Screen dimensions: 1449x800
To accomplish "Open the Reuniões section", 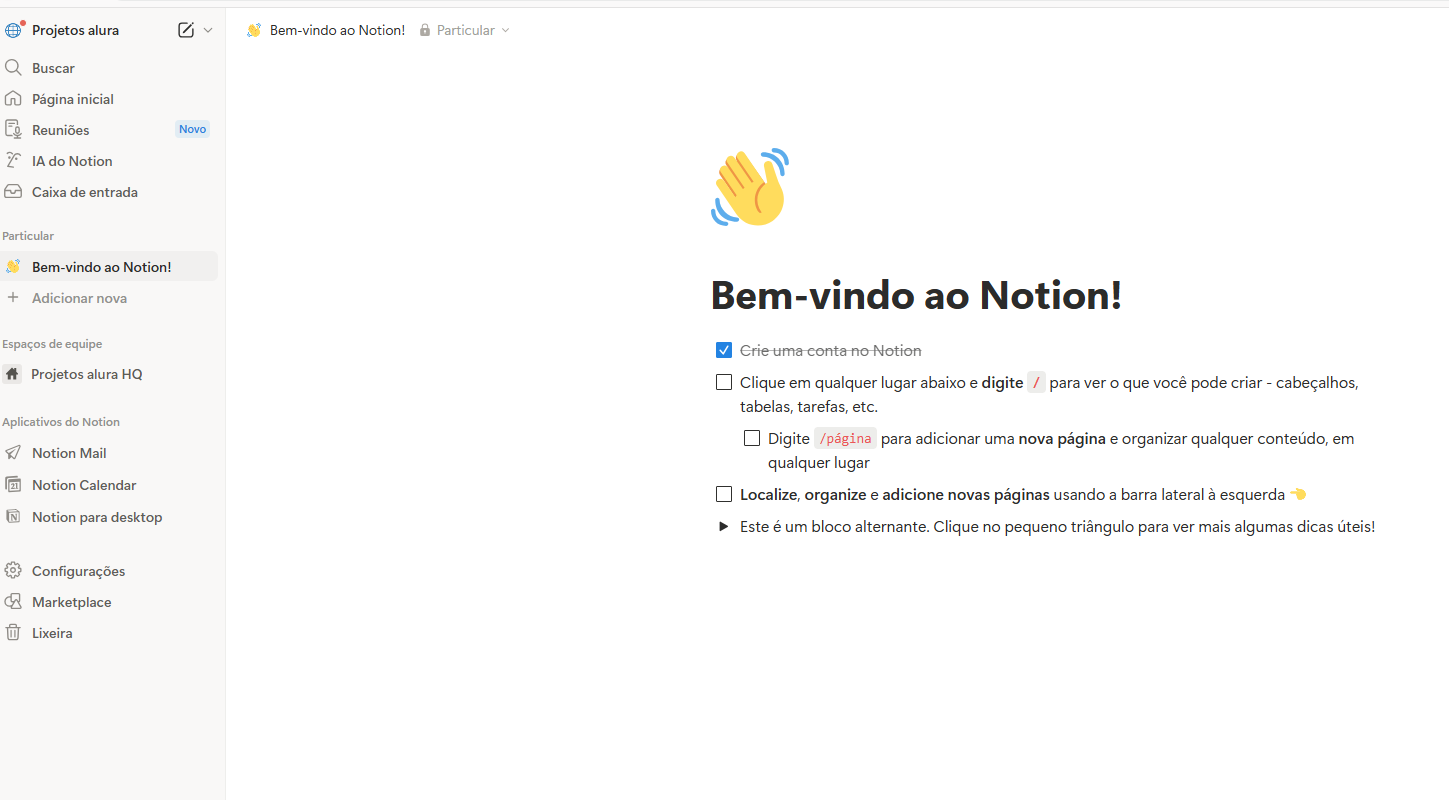I will (x=60, y=128).
